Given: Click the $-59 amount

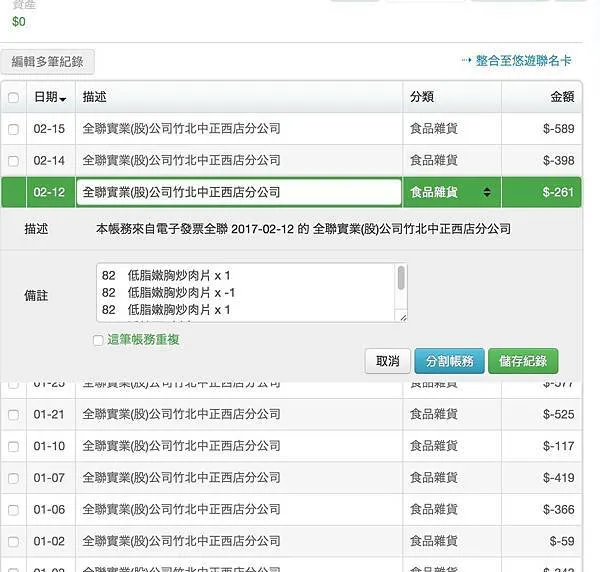Looking at the screenshot, I should 562,541.
